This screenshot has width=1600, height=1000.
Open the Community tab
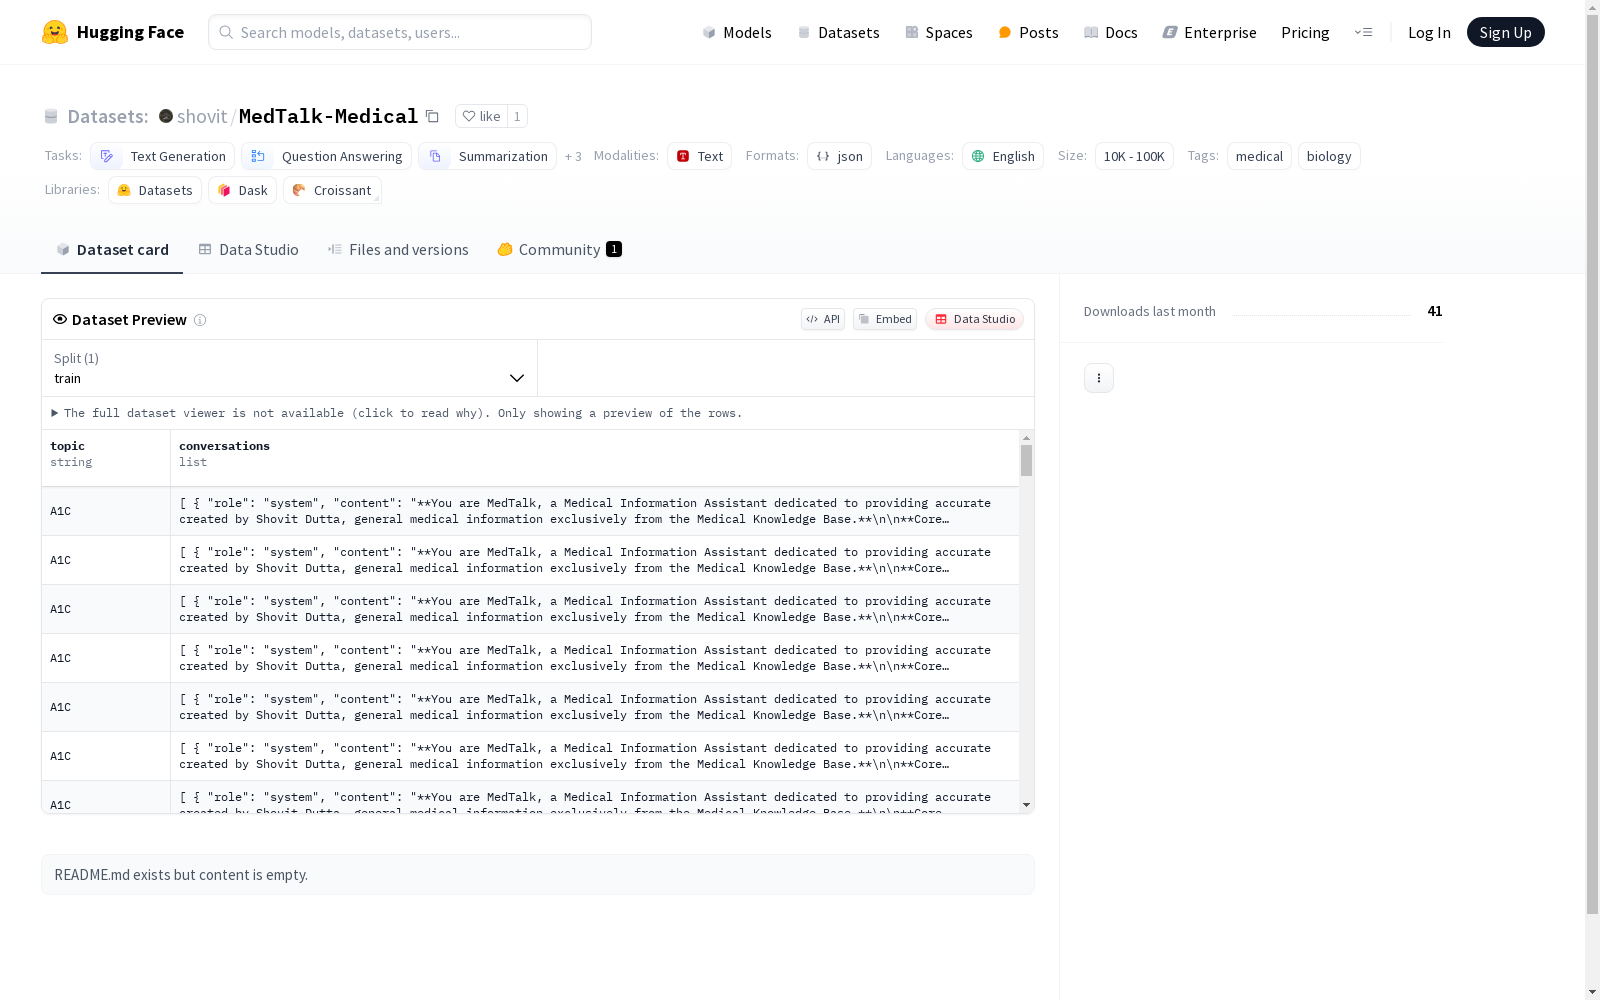pos(559,250)
